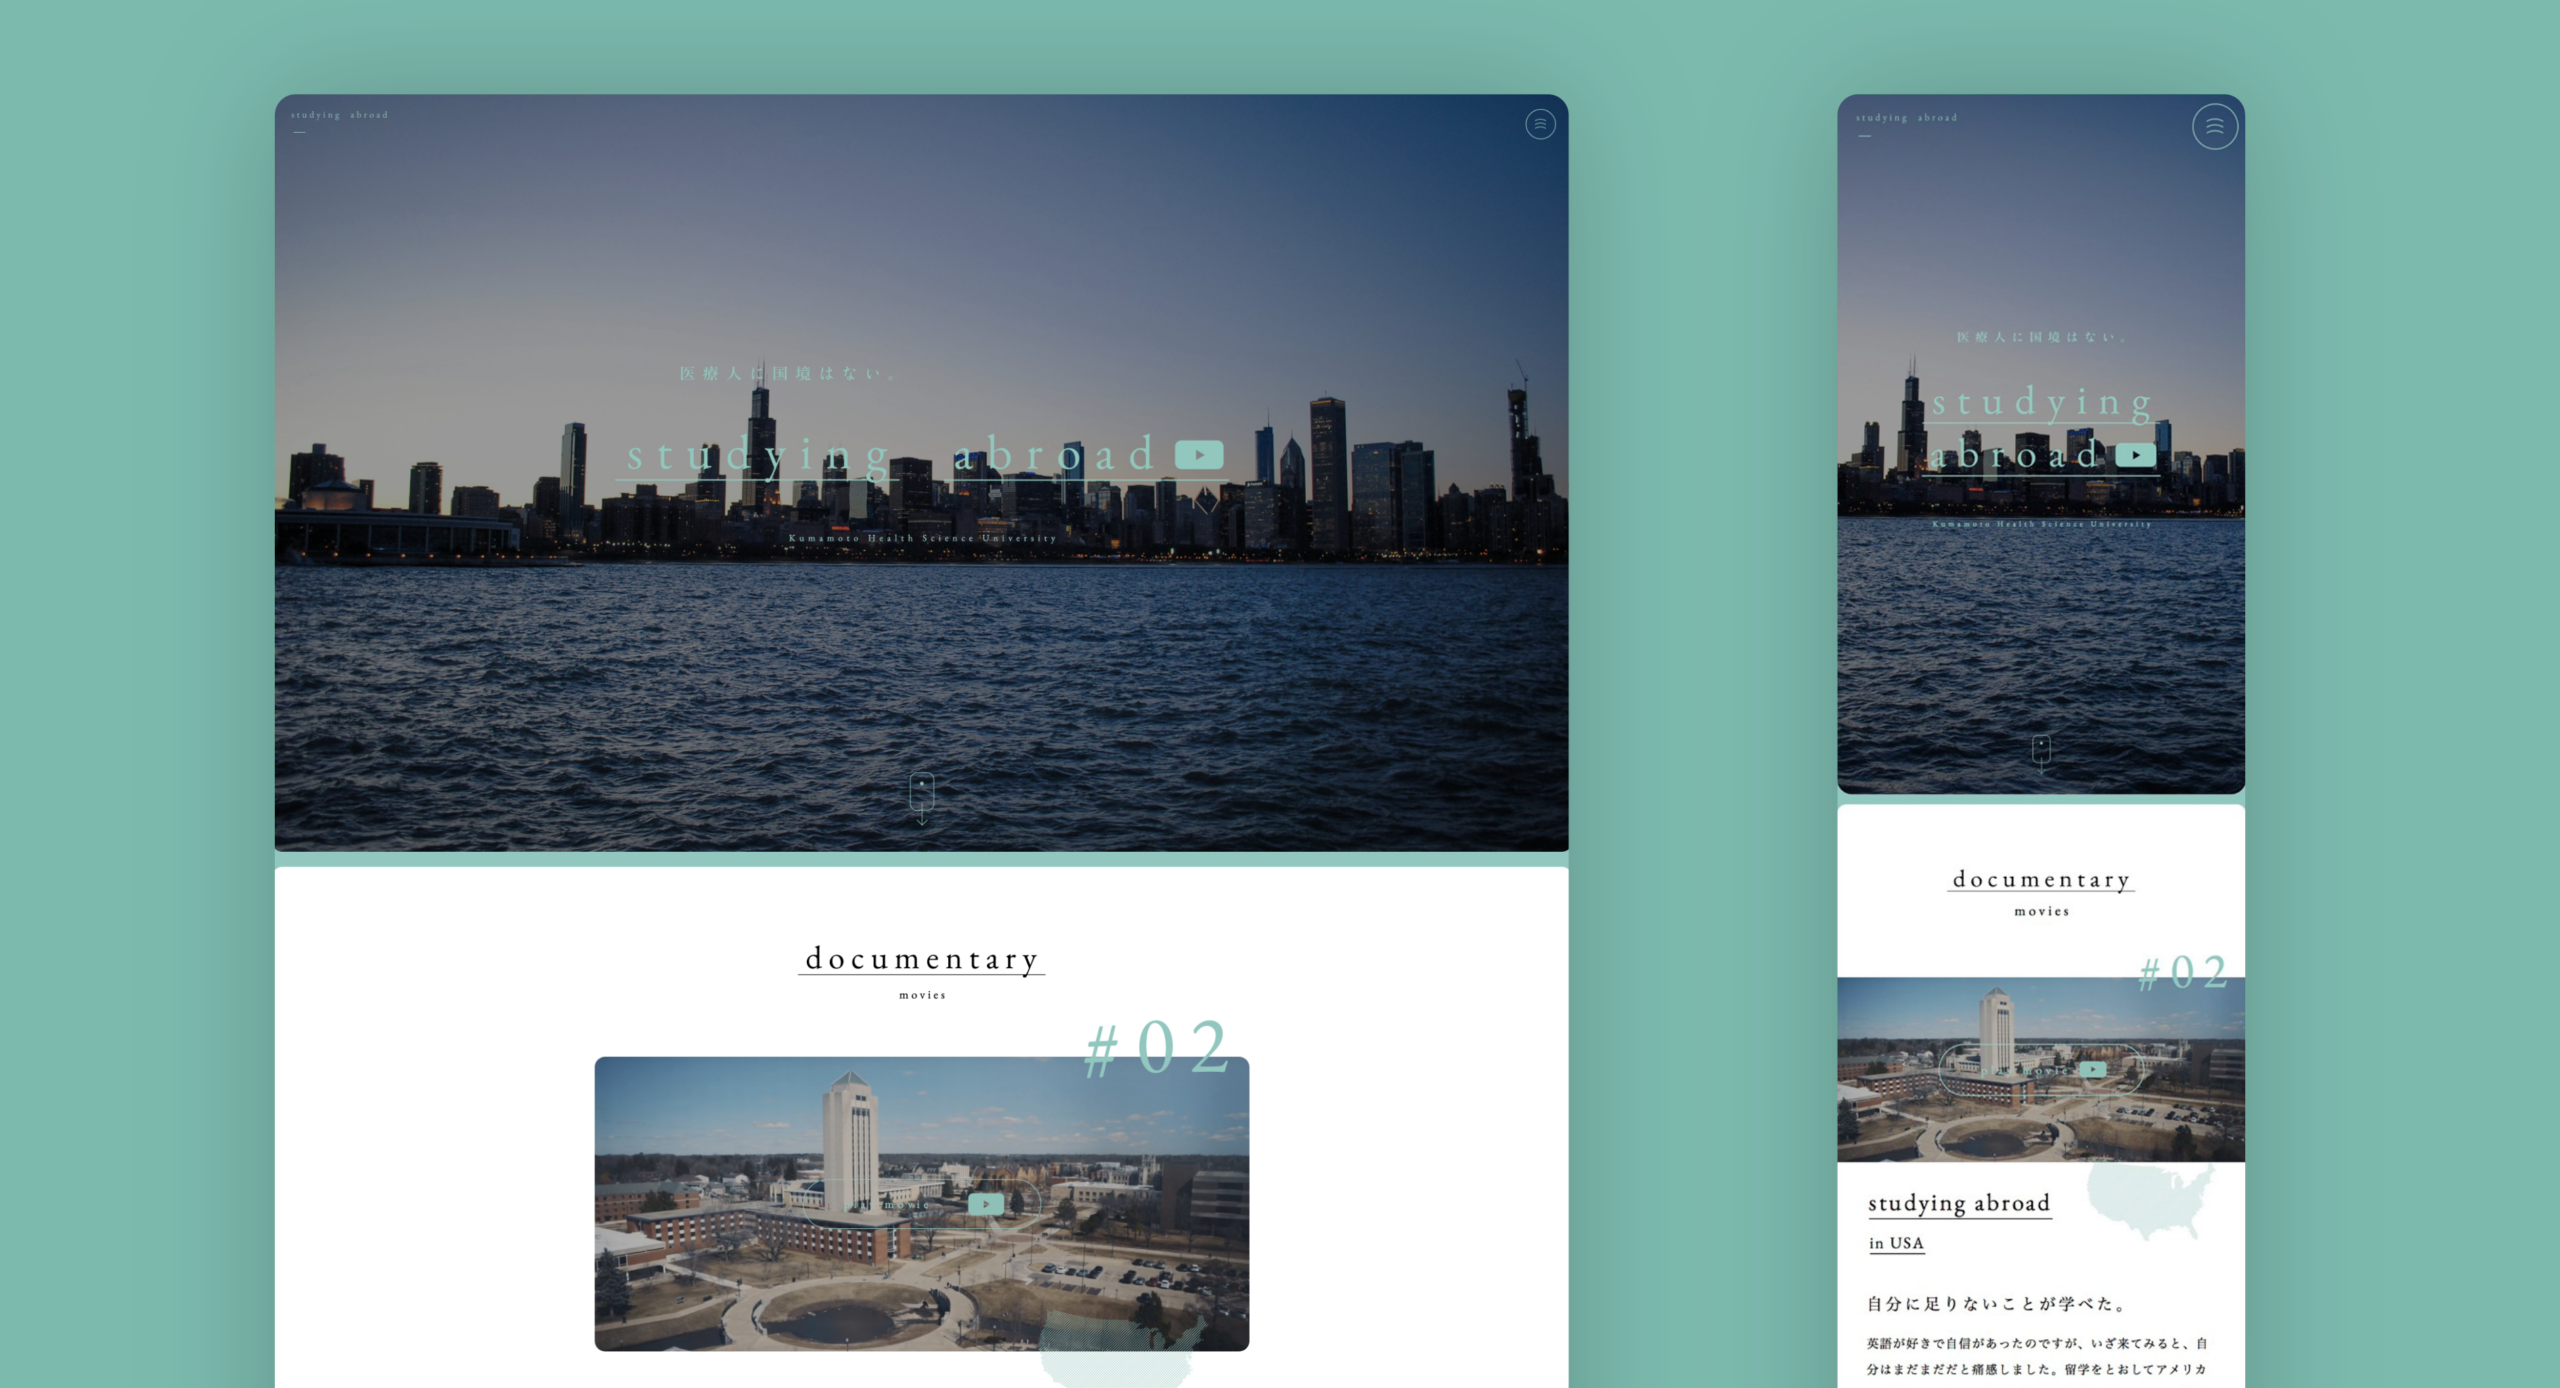The height and width of the screenshot is (1388, 2560).
Task: Click the scroll-down mouse icon in desktop hero
Action: click(x=921, y=796)
